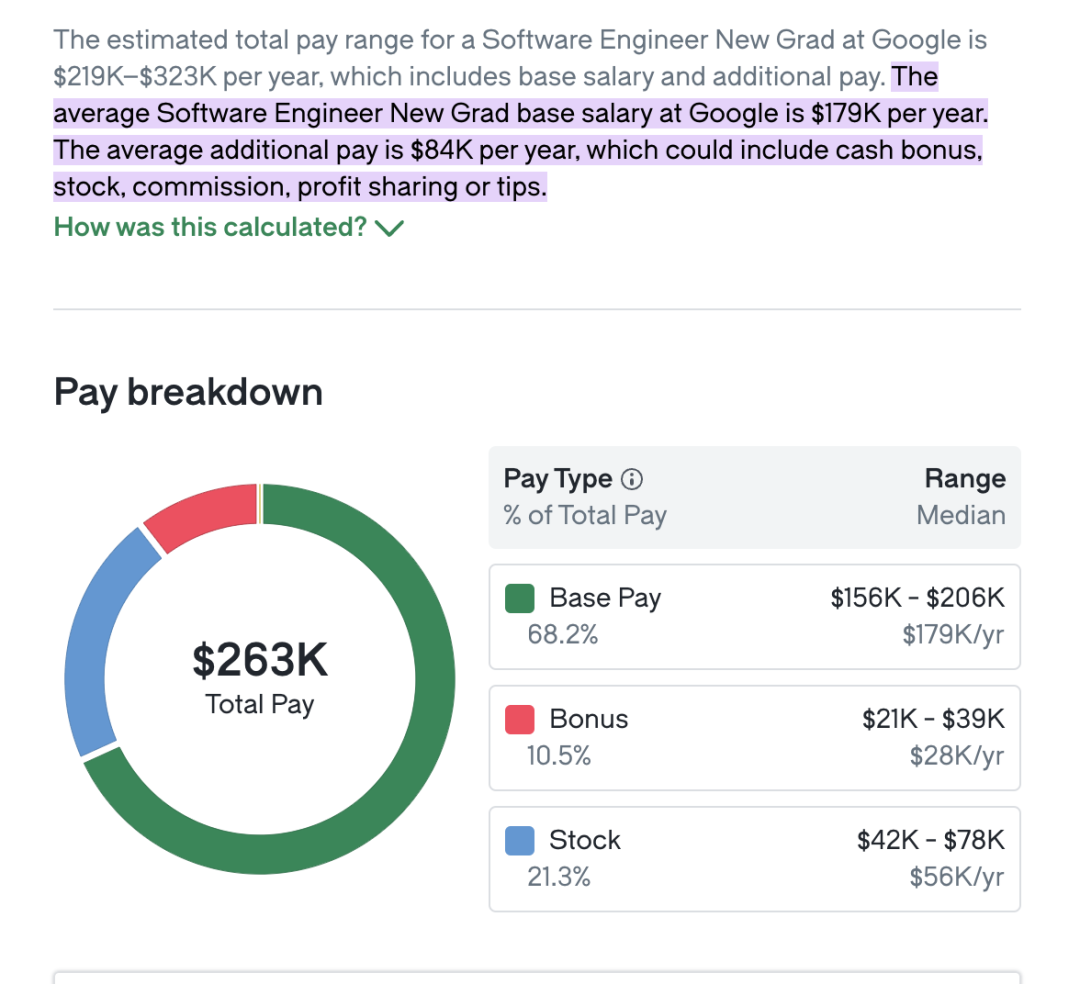Viewport: 1080px width, 984px height.
Task: Click the info icon beside Pay Type
Action: coord(632,479)
